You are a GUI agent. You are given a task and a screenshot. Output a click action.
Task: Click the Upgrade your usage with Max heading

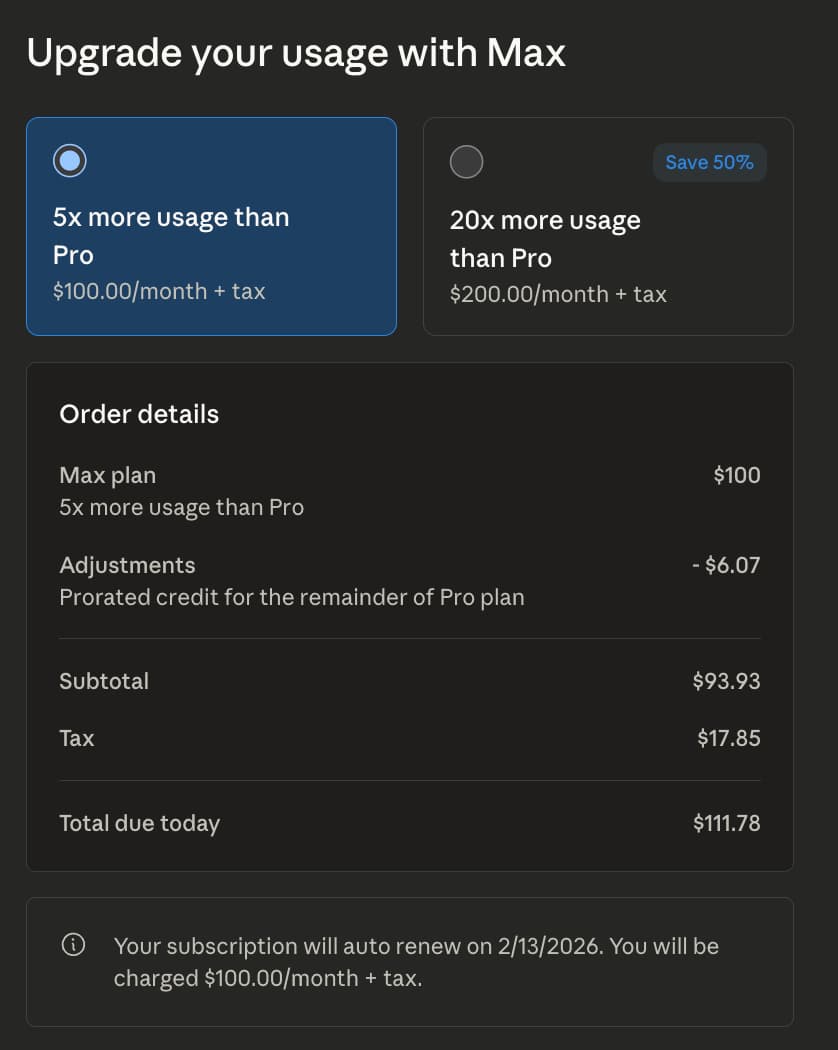coord(296,53)
